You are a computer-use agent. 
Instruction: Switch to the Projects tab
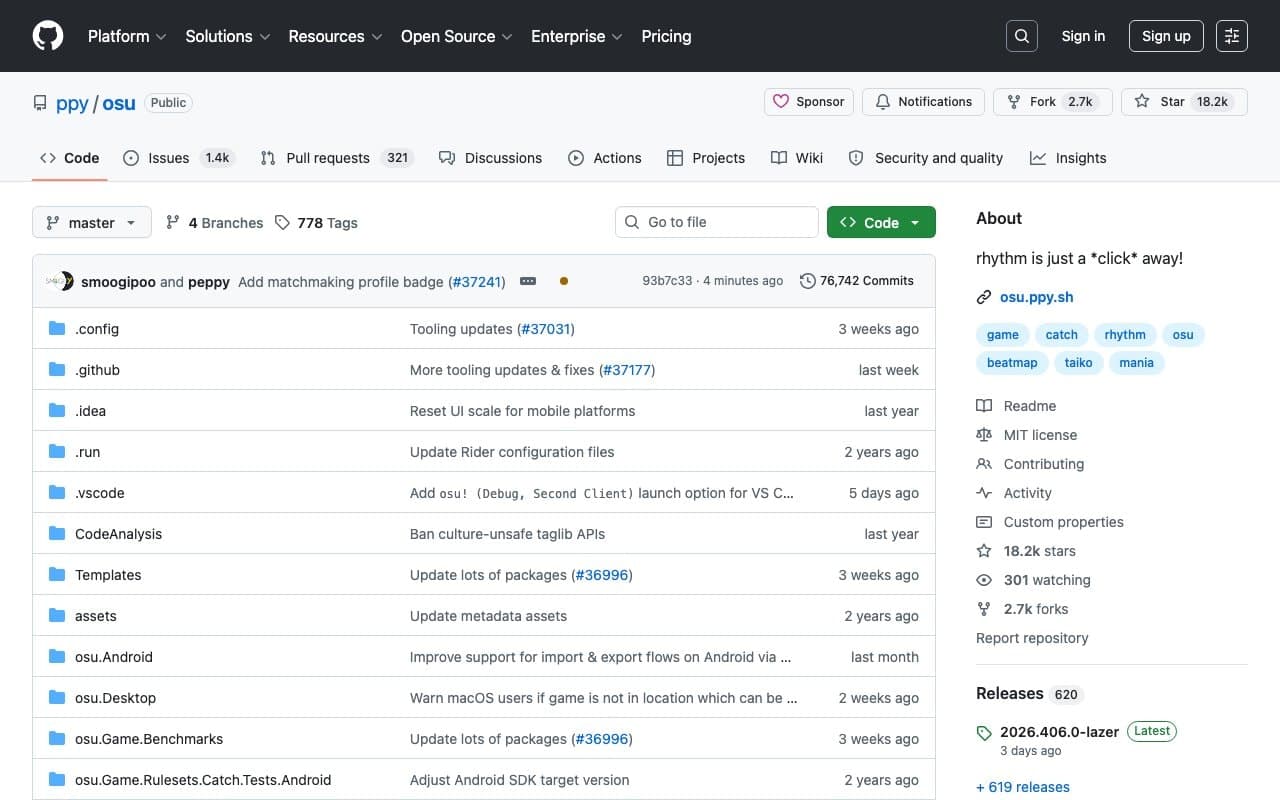[x=706, y=158]
